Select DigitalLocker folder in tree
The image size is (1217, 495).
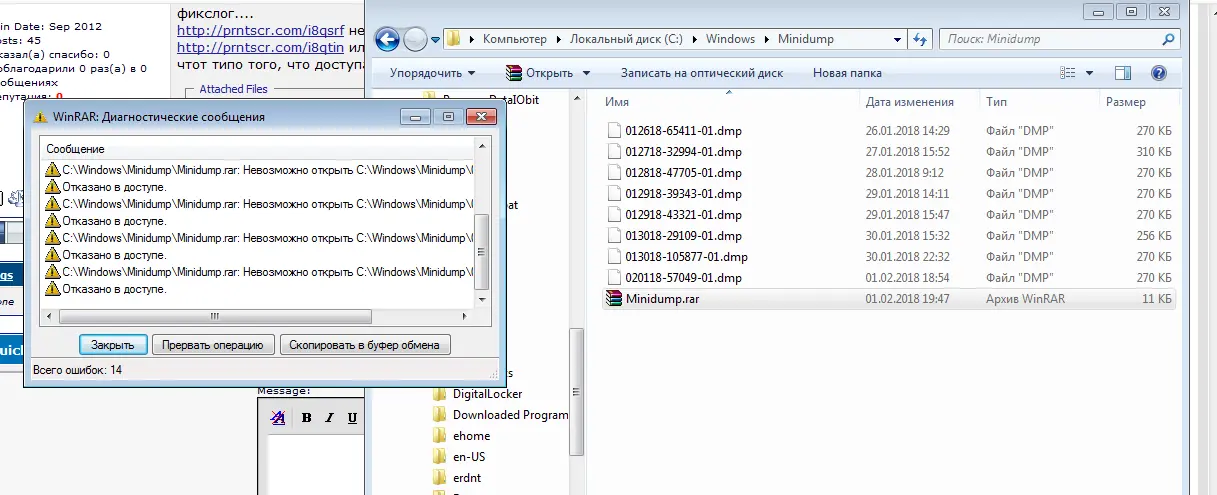[x=487, y=394]
